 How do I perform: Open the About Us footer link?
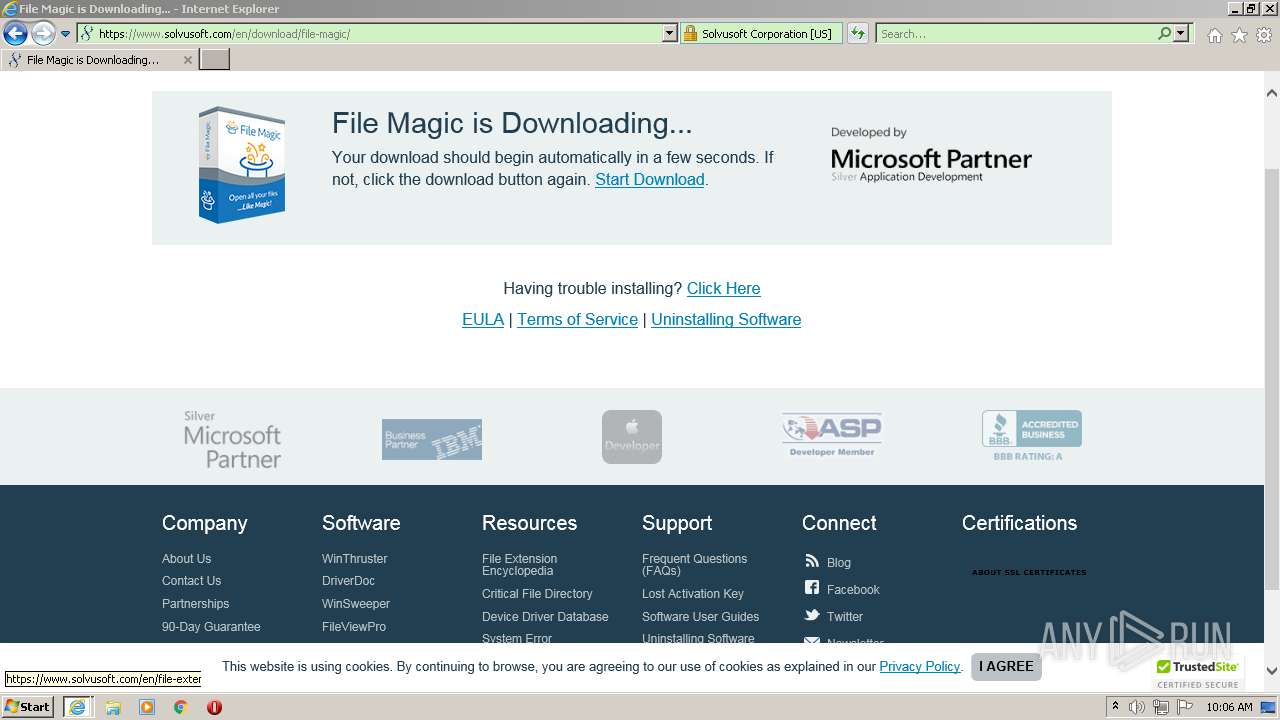coord(186,559)
